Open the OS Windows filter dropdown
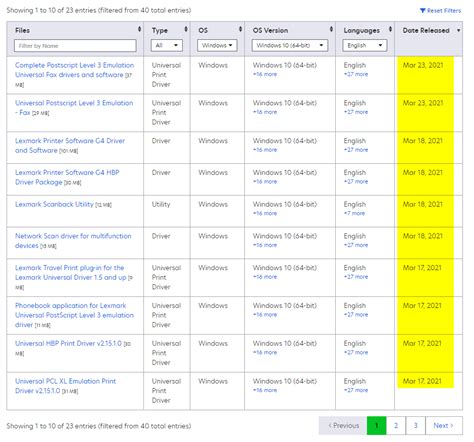 [217, 45]
